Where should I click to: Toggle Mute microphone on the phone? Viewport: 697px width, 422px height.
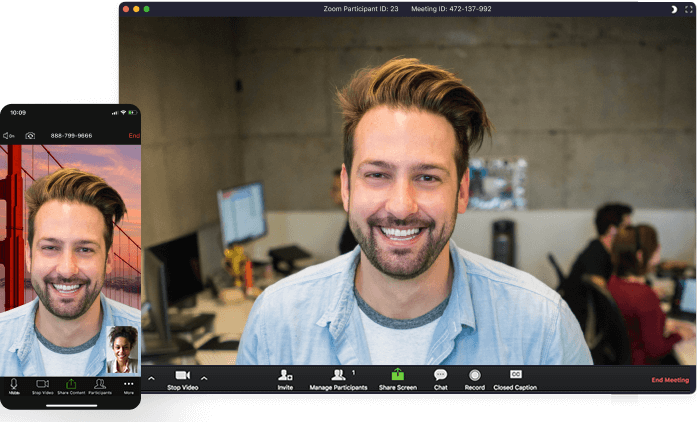(x=14, y=386)
